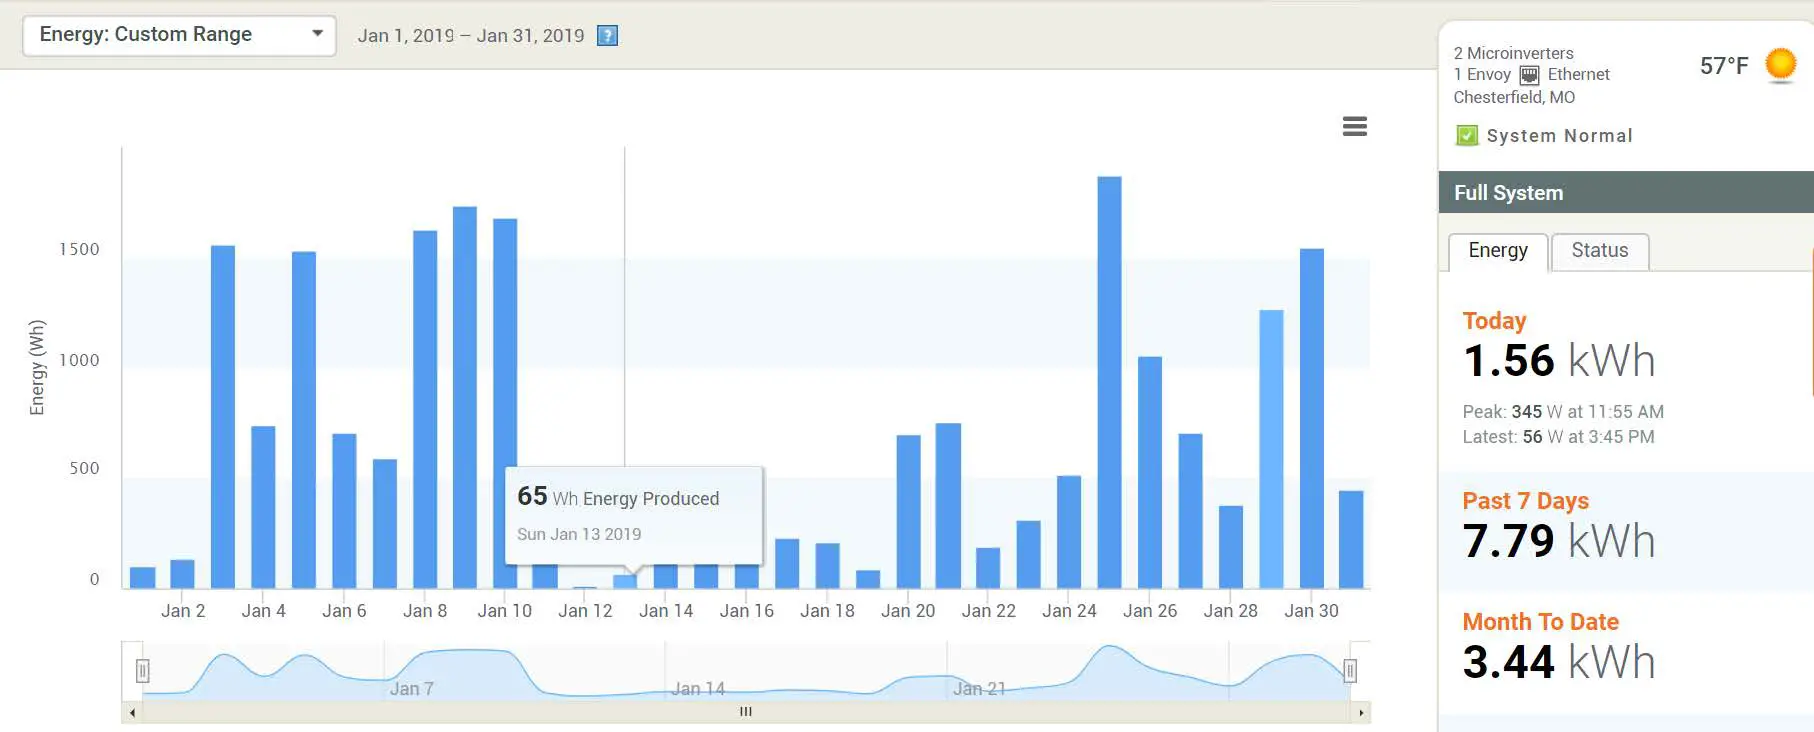The image size is (1814, 732).
Task: Select the Jan 25 tallest energy bar
Action: pyautogui.click(x=1109, y=382)
